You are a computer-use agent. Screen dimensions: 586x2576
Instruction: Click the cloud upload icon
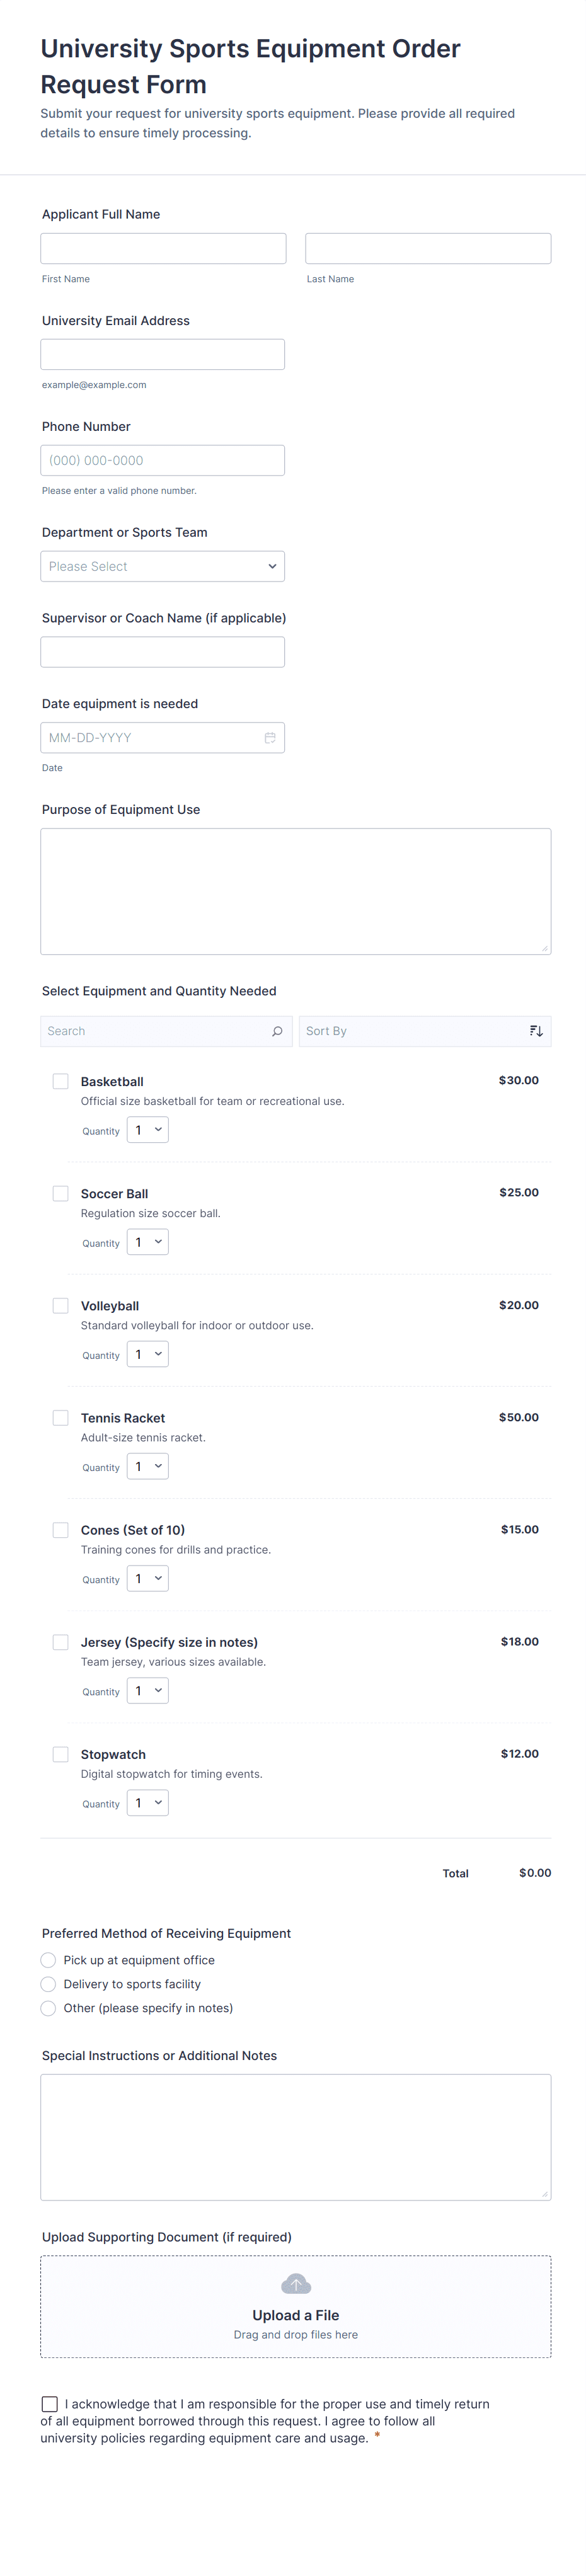tap(296, 2284)
